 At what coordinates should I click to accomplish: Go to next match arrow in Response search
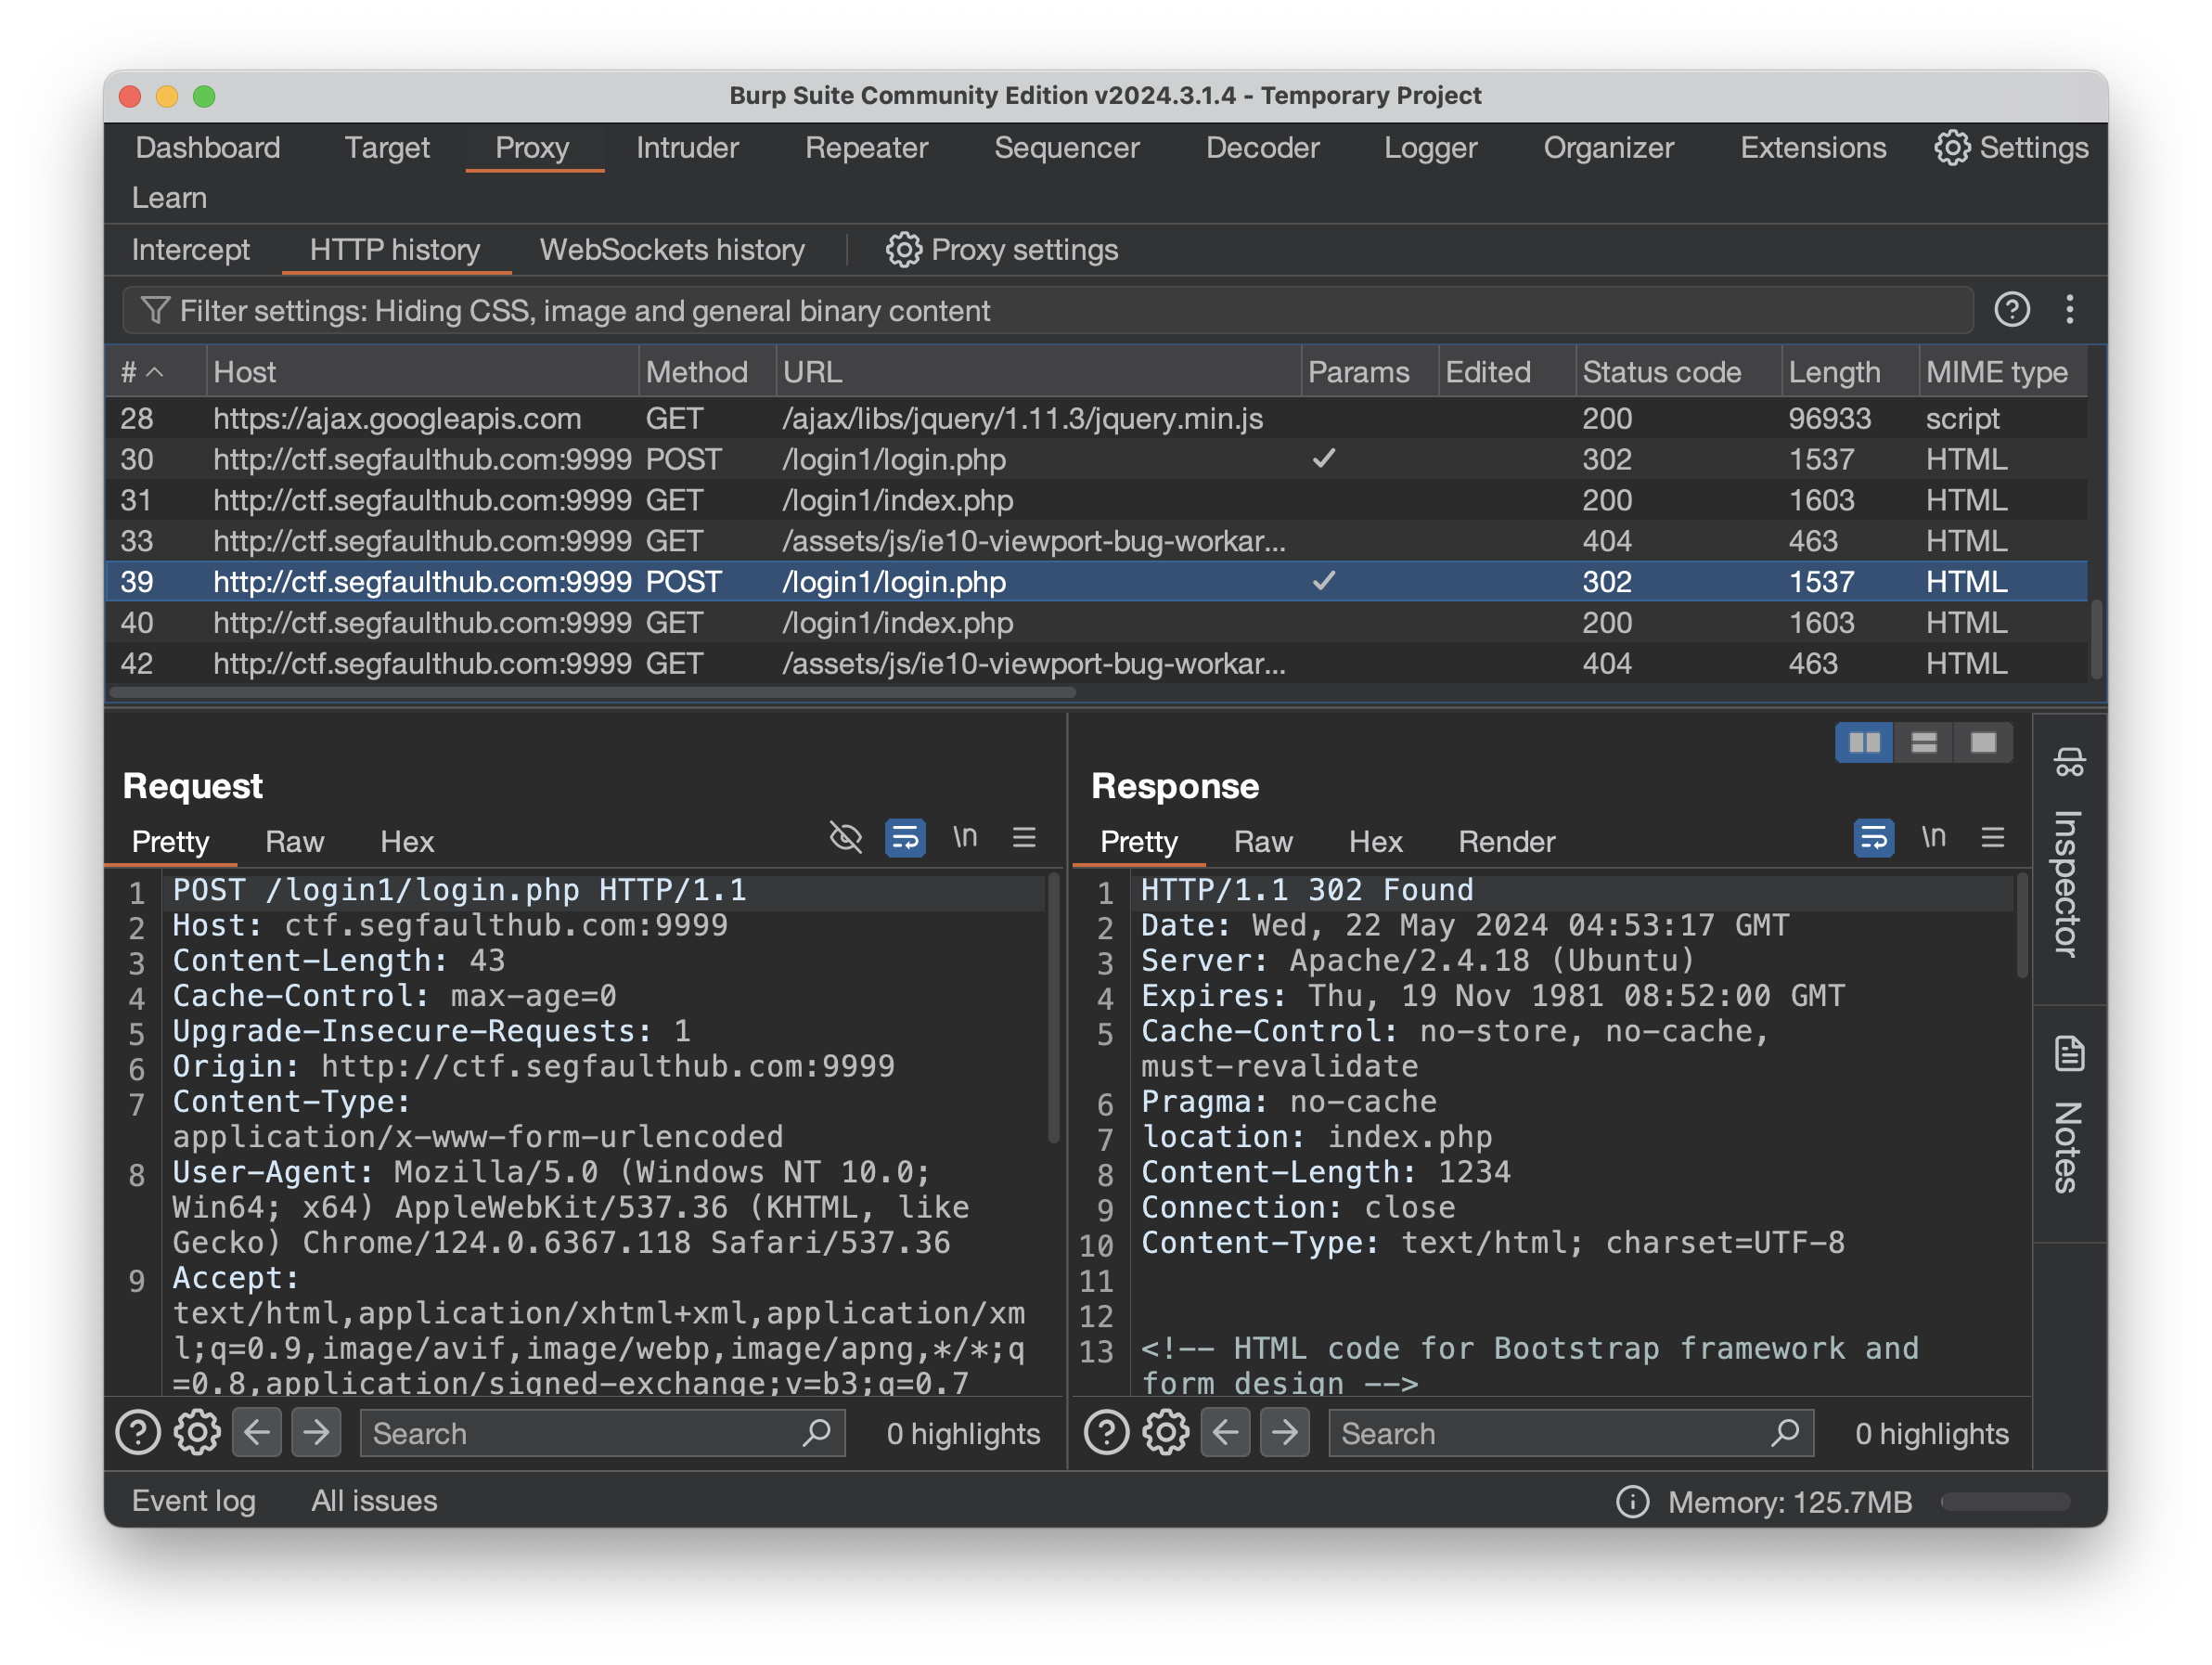[1284, 1433]
